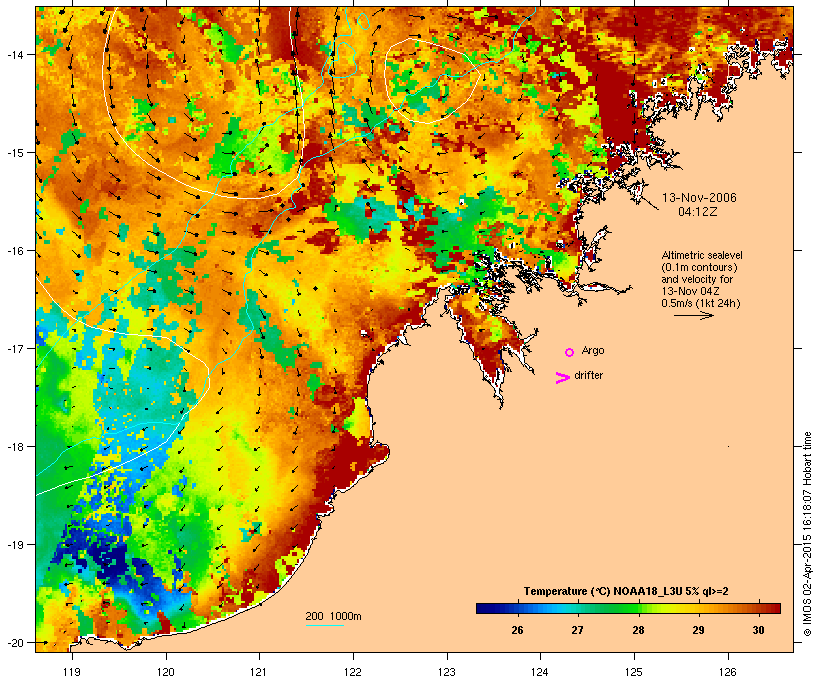Select the 13-Nov-2006 04:12Z date label
Screen dimensions: 820x680
[699, 205]
